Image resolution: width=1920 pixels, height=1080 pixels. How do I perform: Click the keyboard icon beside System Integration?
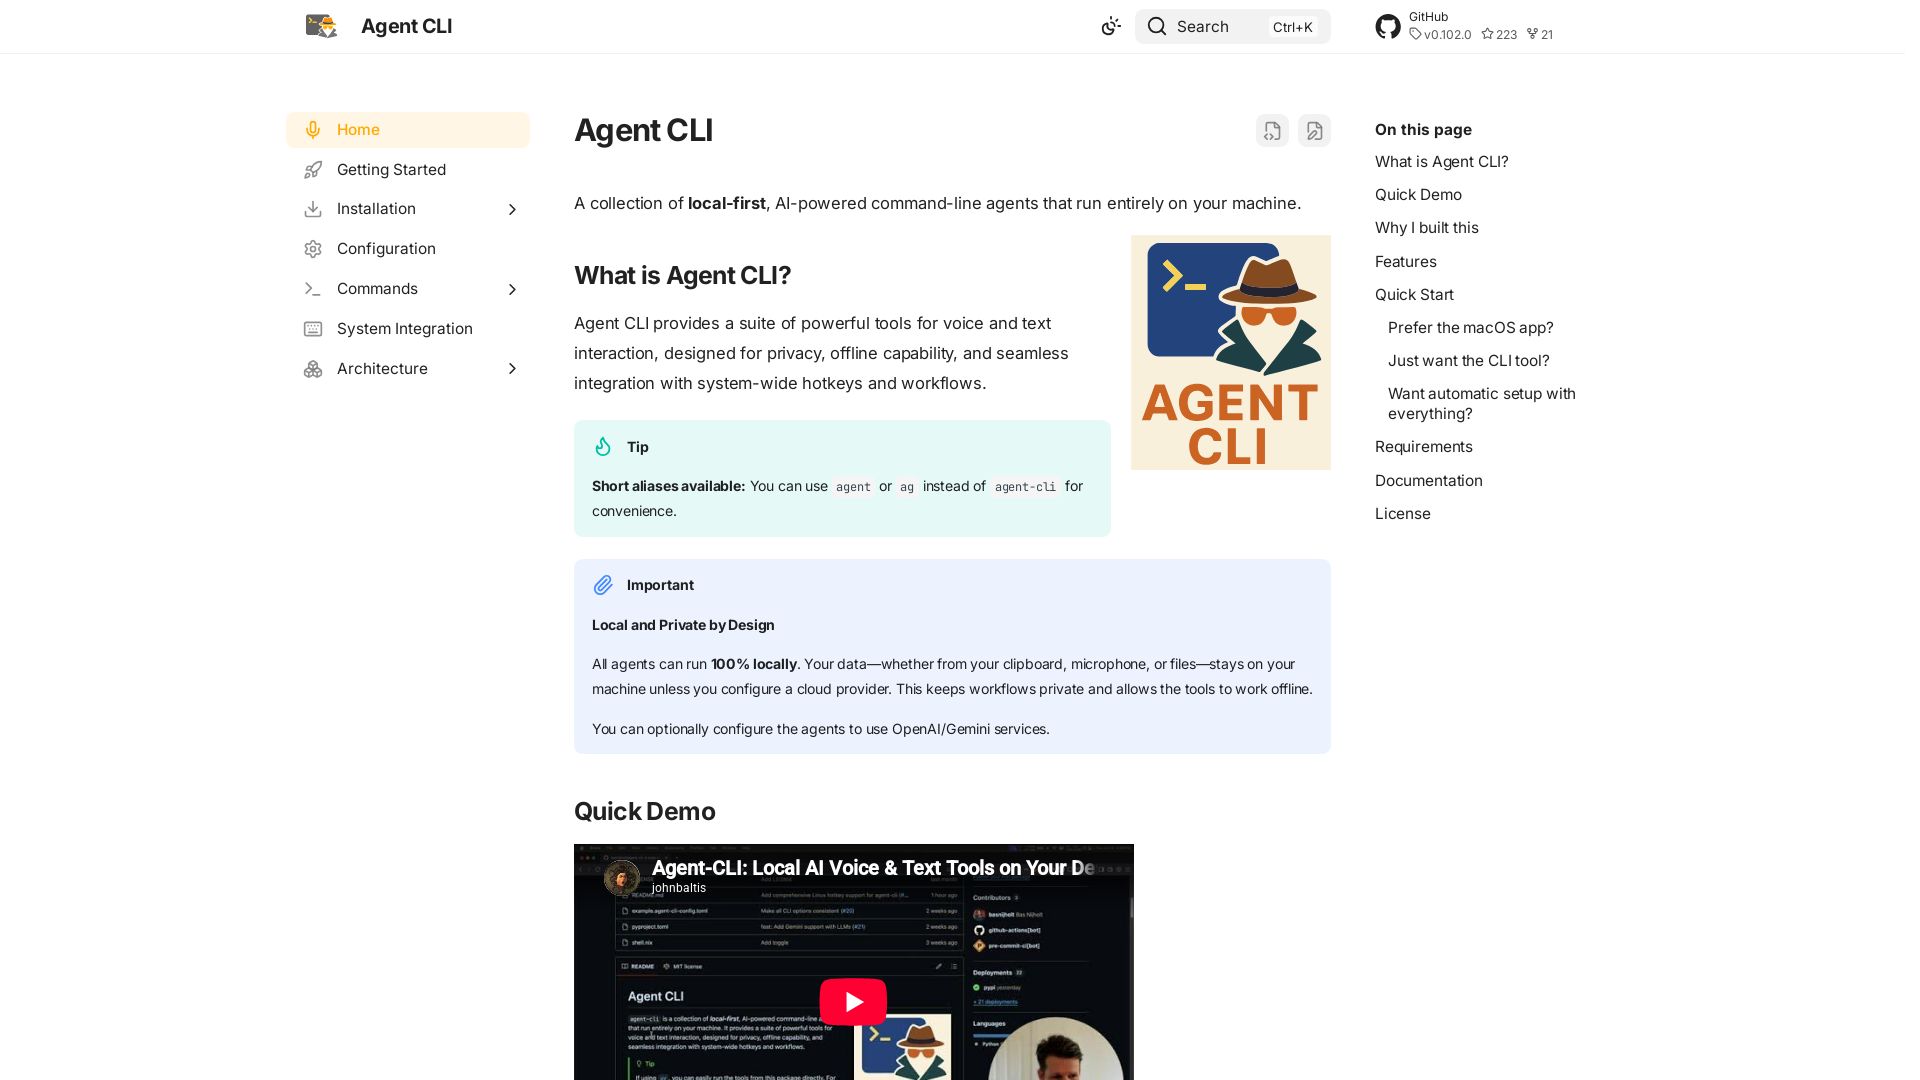(x=313, y=329)
